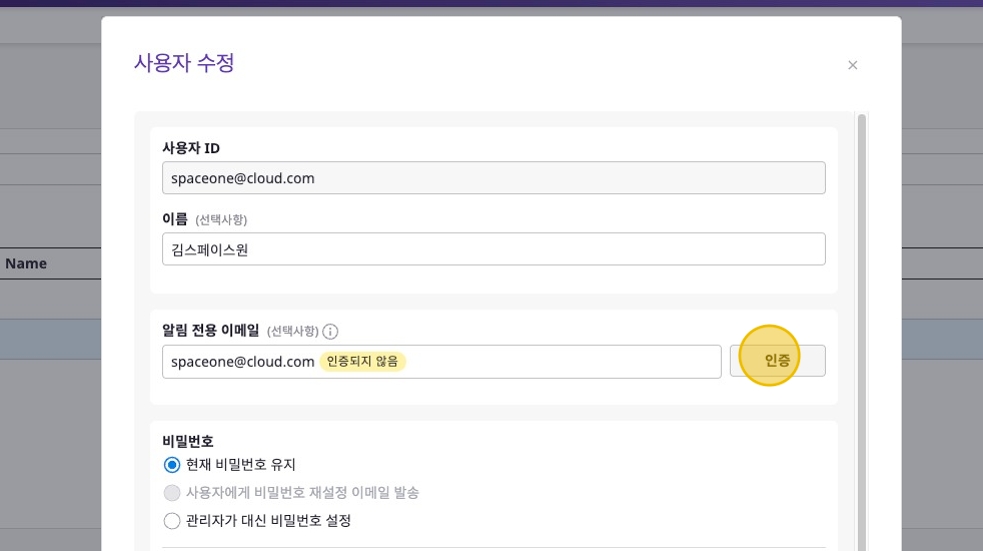The height and width of the screenshot is (551, 983).
Task: Click the 사용자 수정 dialog title
Action: (x=184, y=63)
